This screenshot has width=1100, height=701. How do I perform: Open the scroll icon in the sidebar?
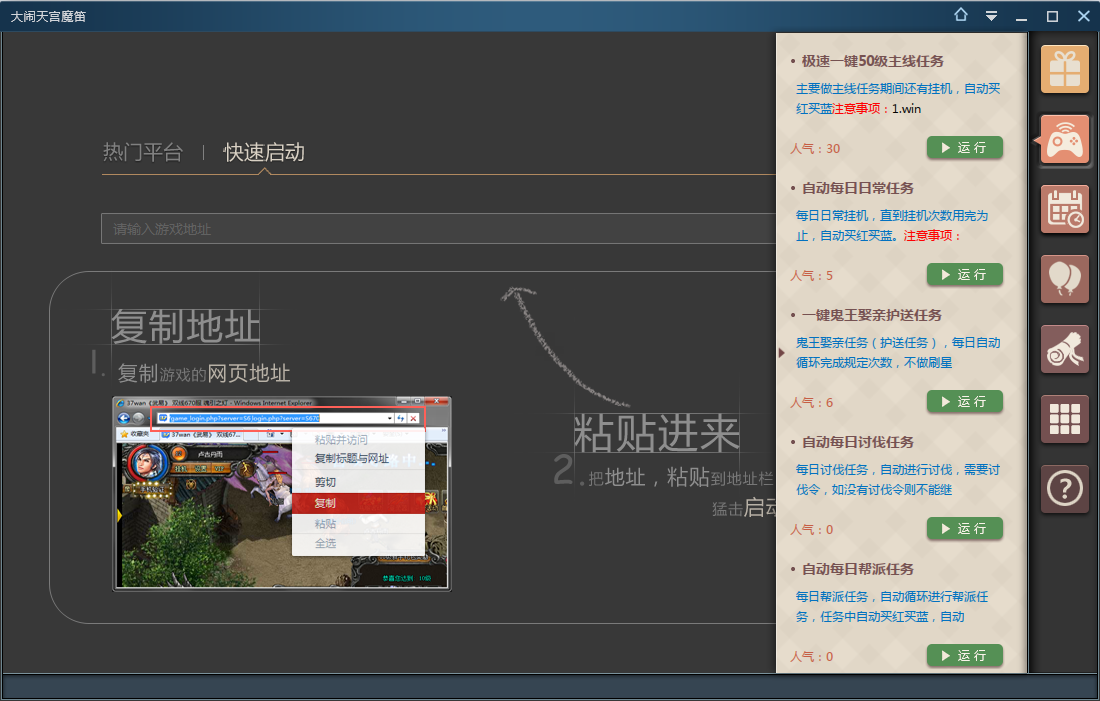pos(1064,349)
